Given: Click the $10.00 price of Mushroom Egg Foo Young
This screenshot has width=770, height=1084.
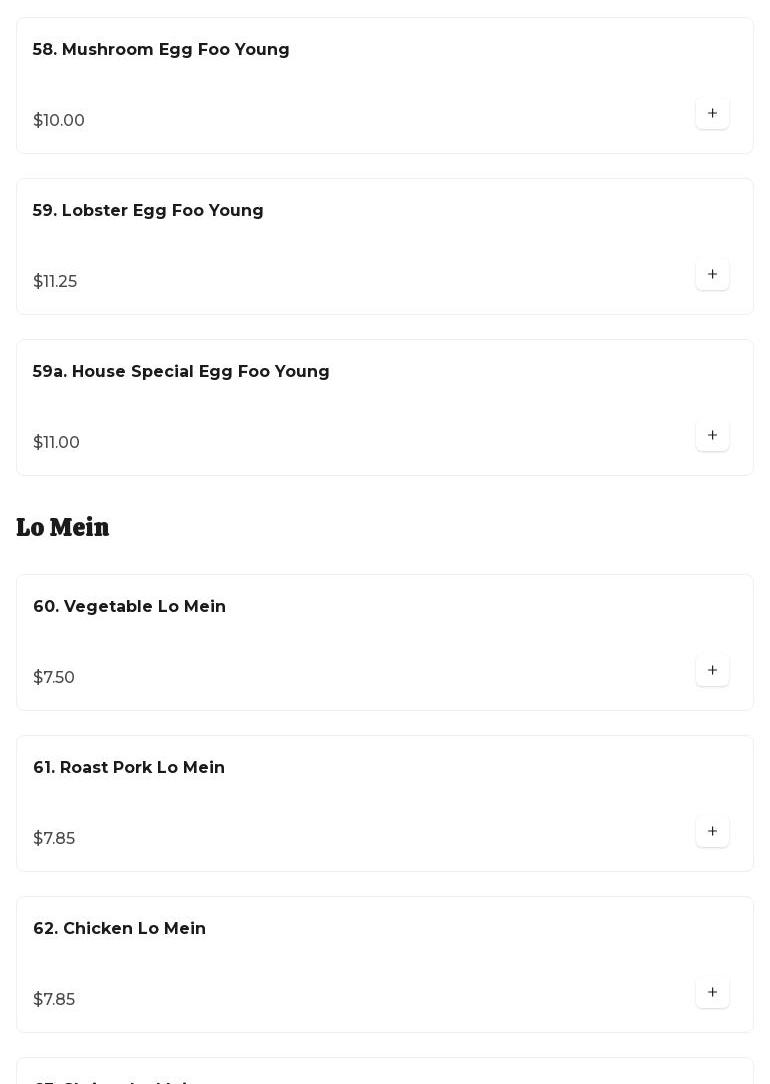Looking at the screenshot, I should (59, 121).
